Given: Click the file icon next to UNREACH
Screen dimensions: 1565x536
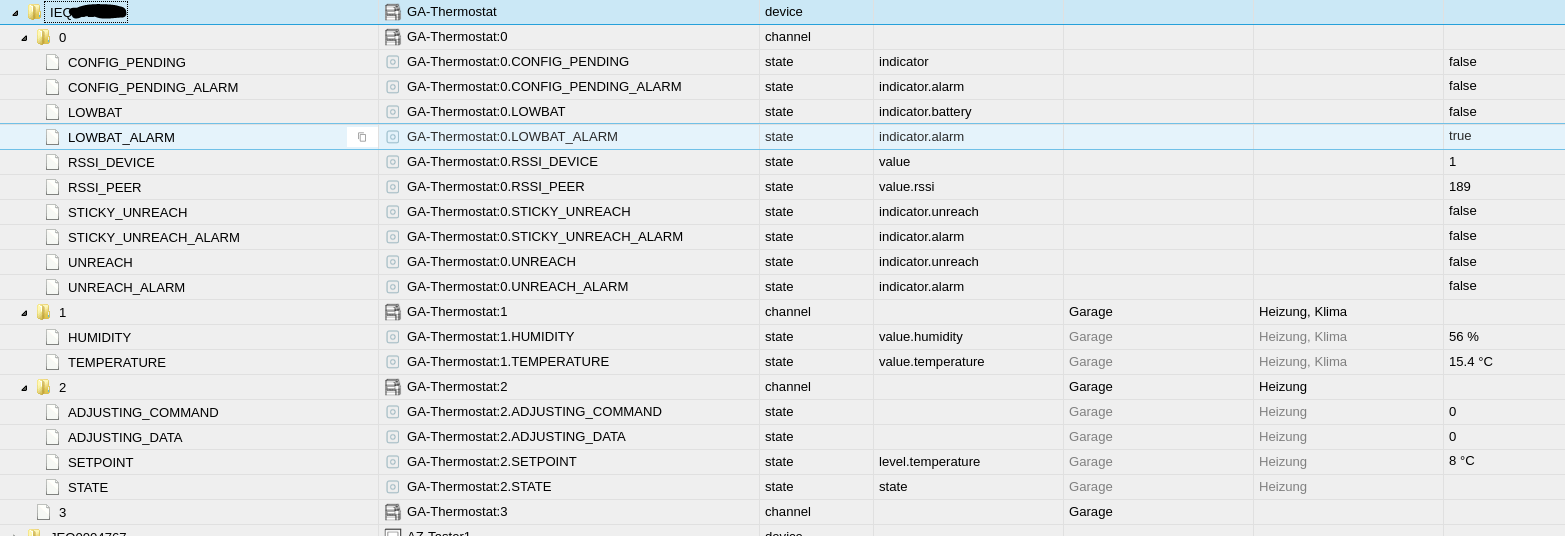Looking at the screenshot, I should coord(52,262).
